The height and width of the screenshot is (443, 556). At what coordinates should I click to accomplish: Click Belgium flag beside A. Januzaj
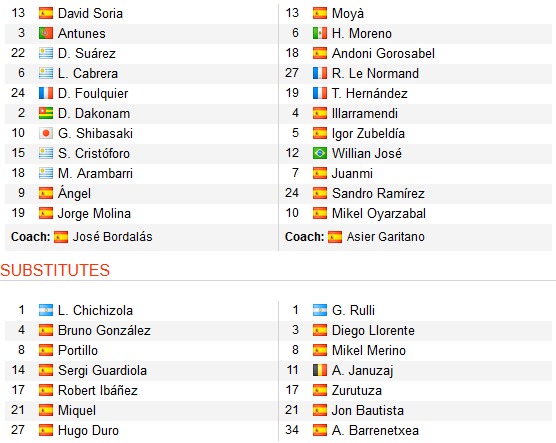[x=319, y=370]
